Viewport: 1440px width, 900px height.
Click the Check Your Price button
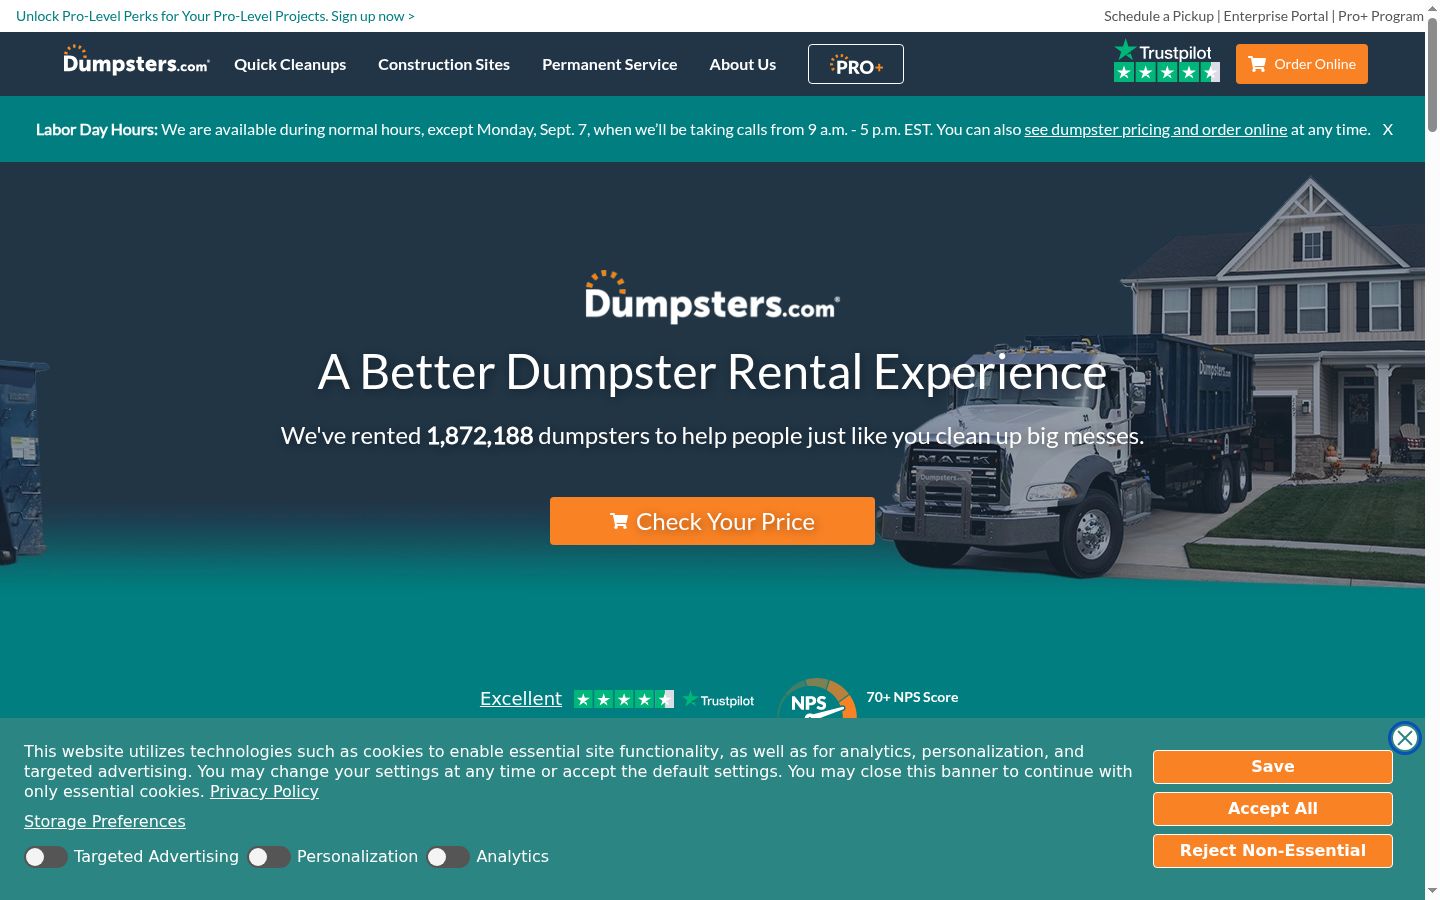tap(712, 521)
